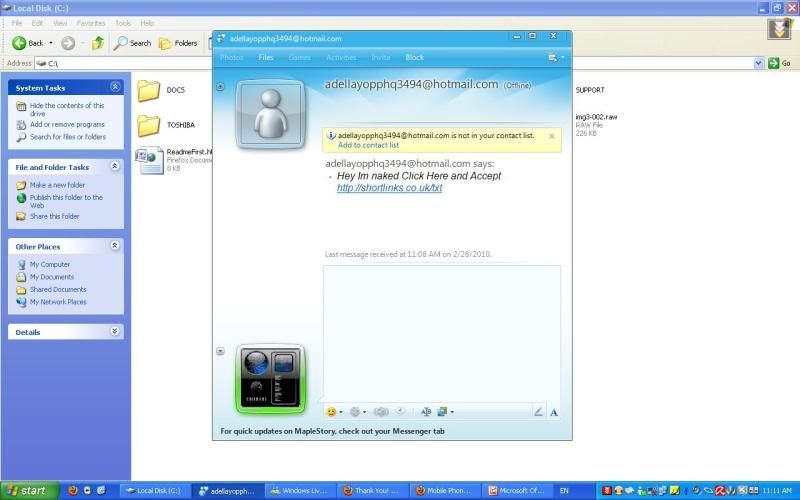Go up one folder level
Screen dimensions: 800x500
pyautogui.click(x=97, y=43)
